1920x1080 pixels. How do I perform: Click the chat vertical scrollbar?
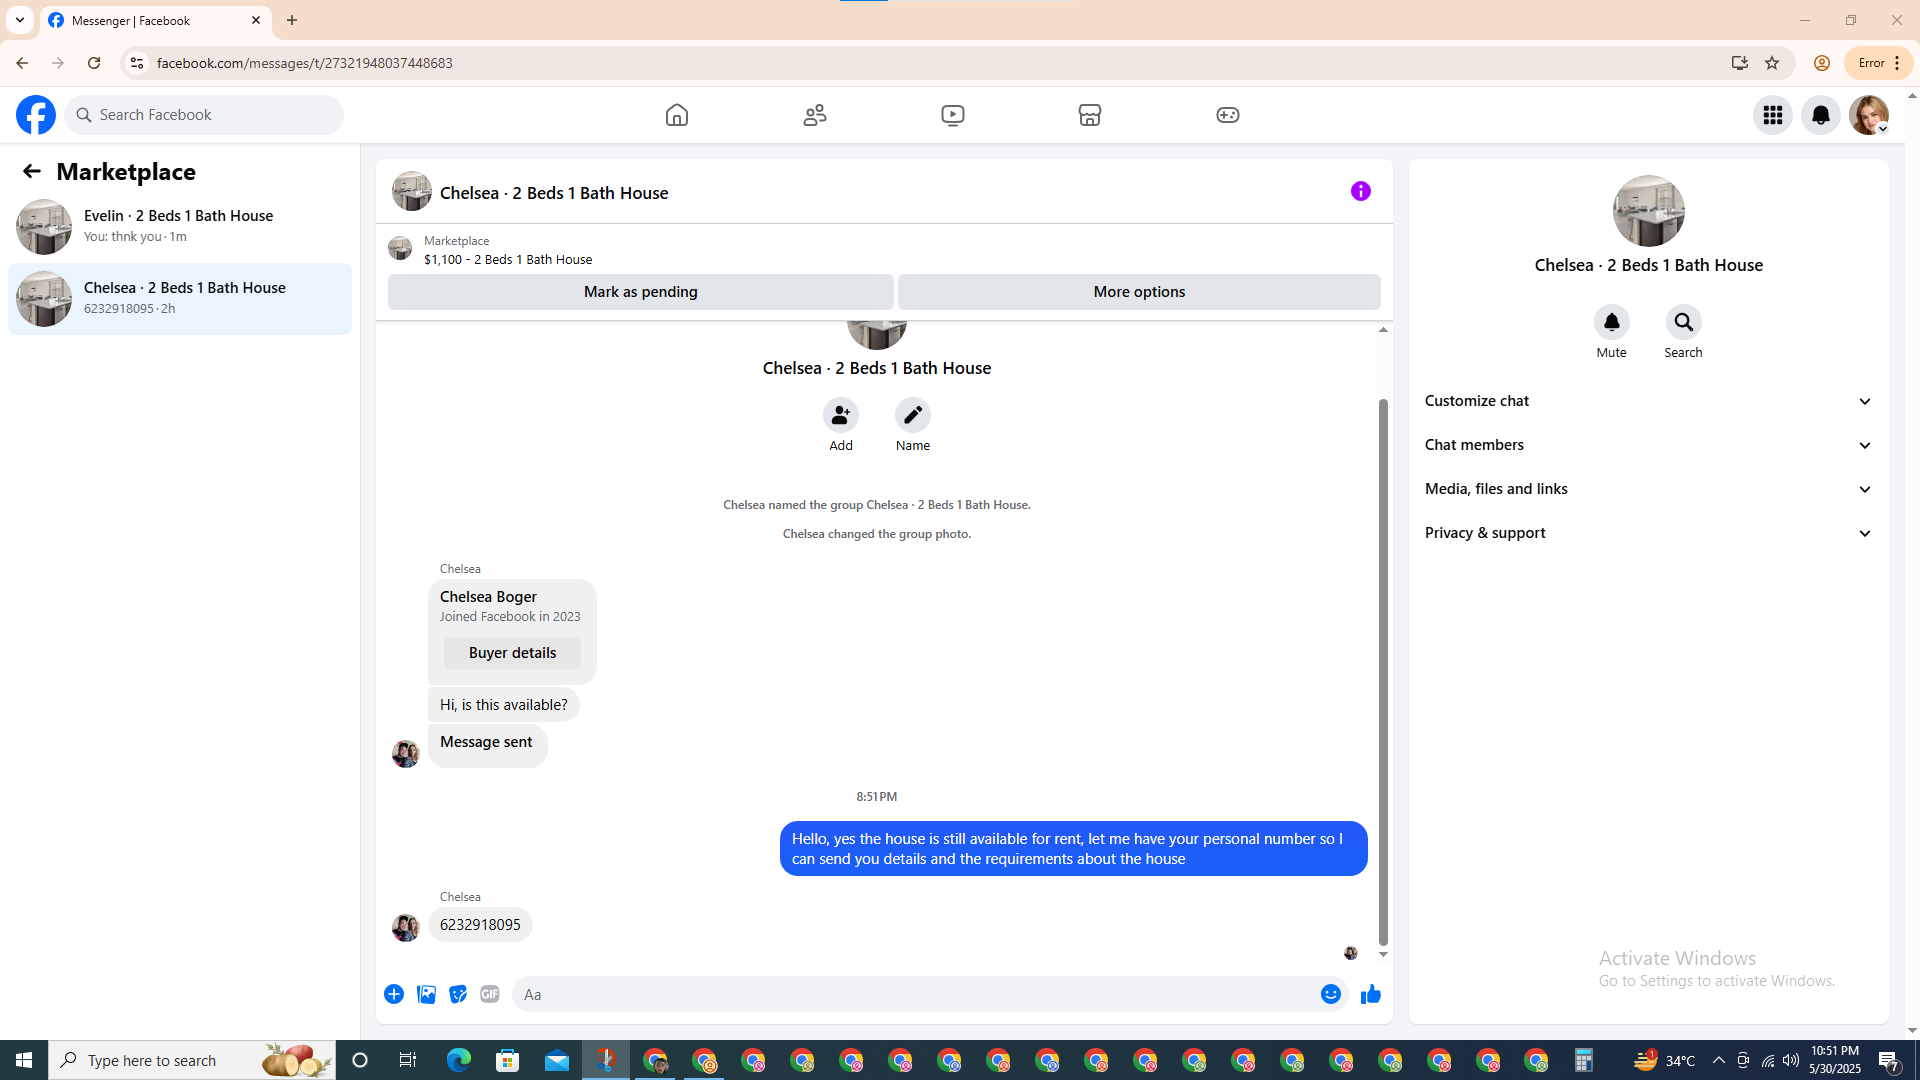[x=1383, y=670]
